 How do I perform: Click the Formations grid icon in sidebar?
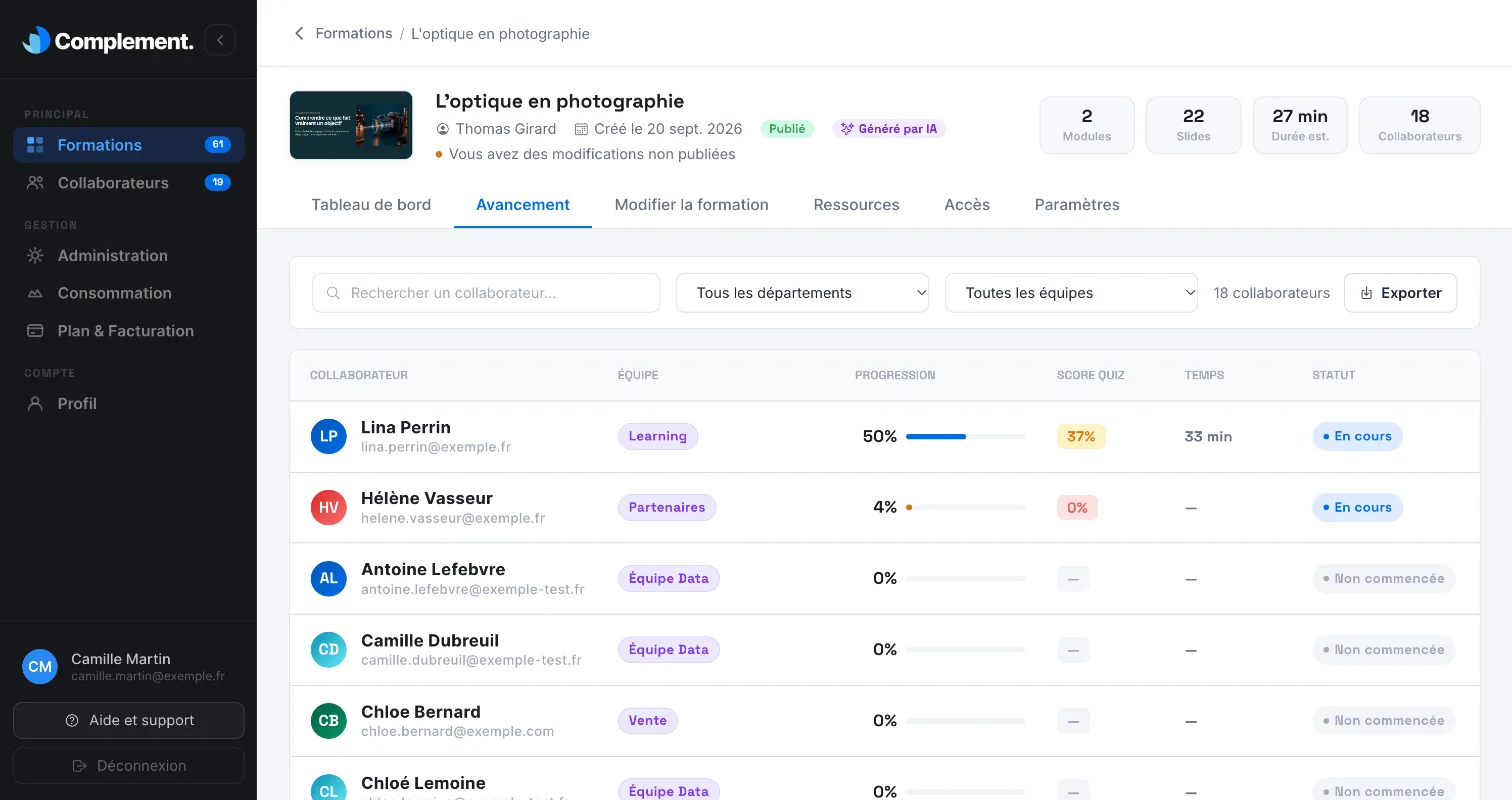point(35,145)
